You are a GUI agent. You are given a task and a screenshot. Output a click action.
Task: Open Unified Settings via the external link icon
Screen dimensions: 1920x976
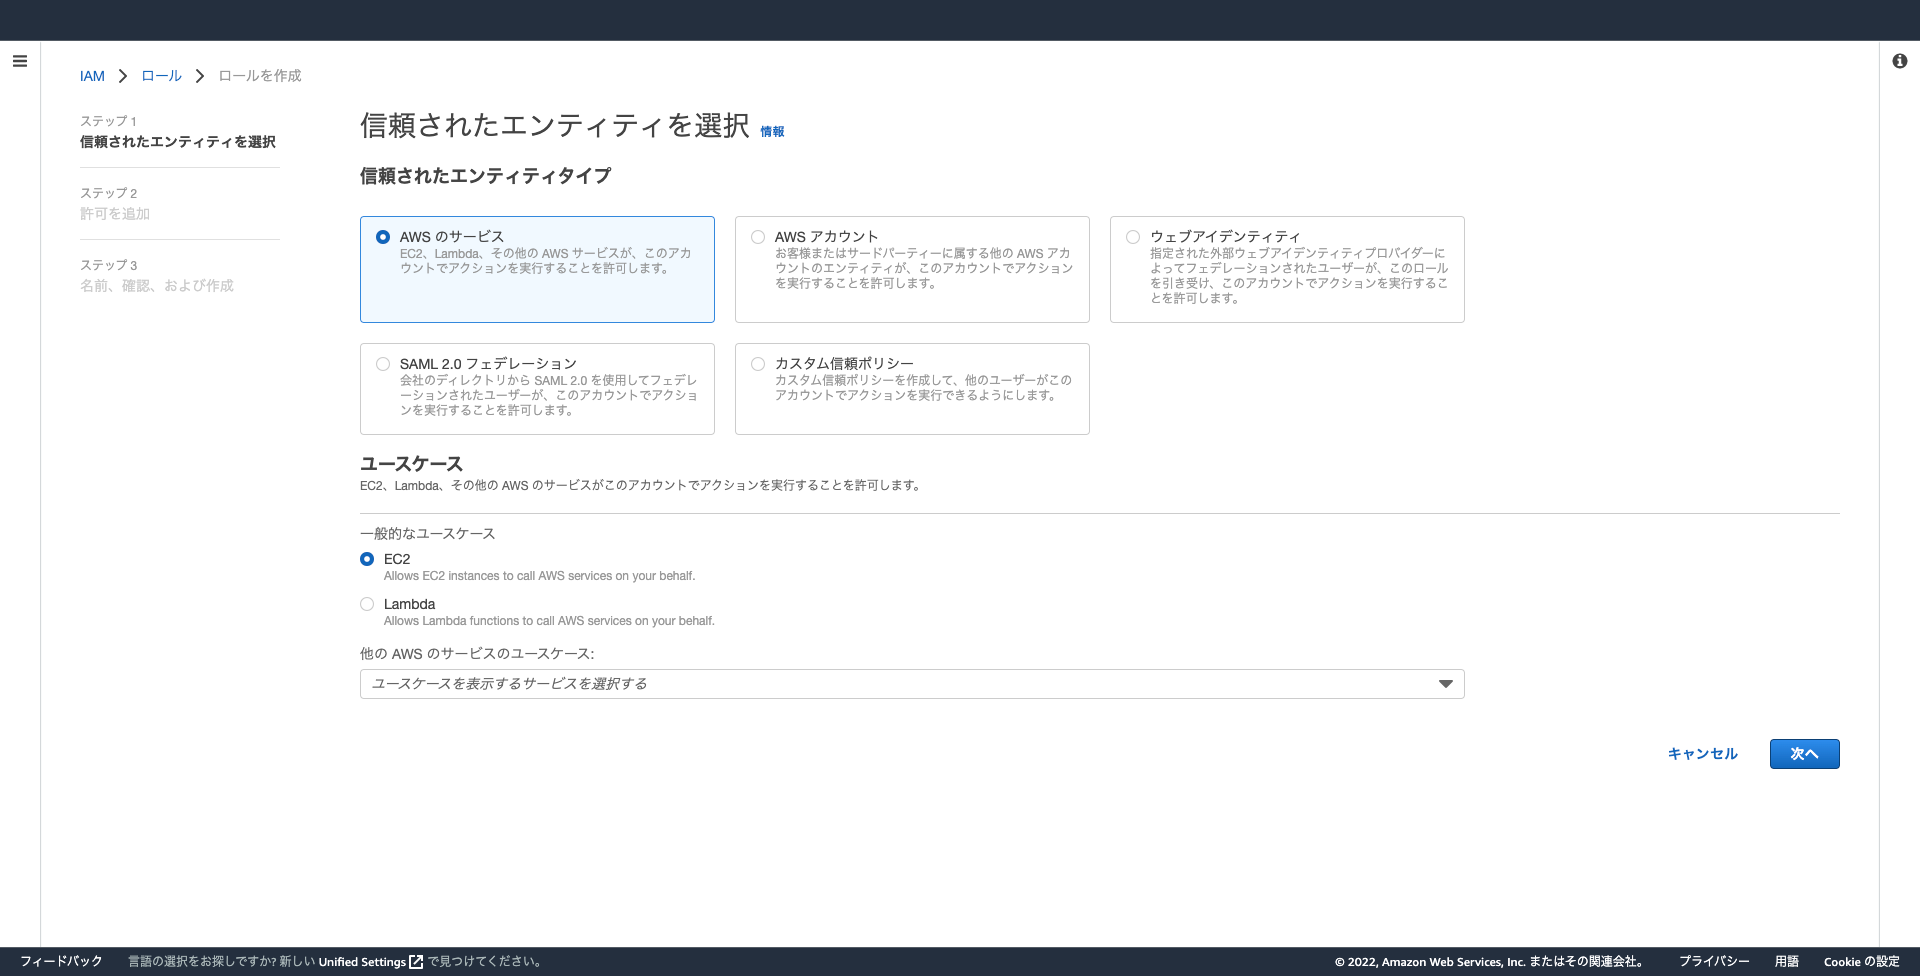click(414, 961)
